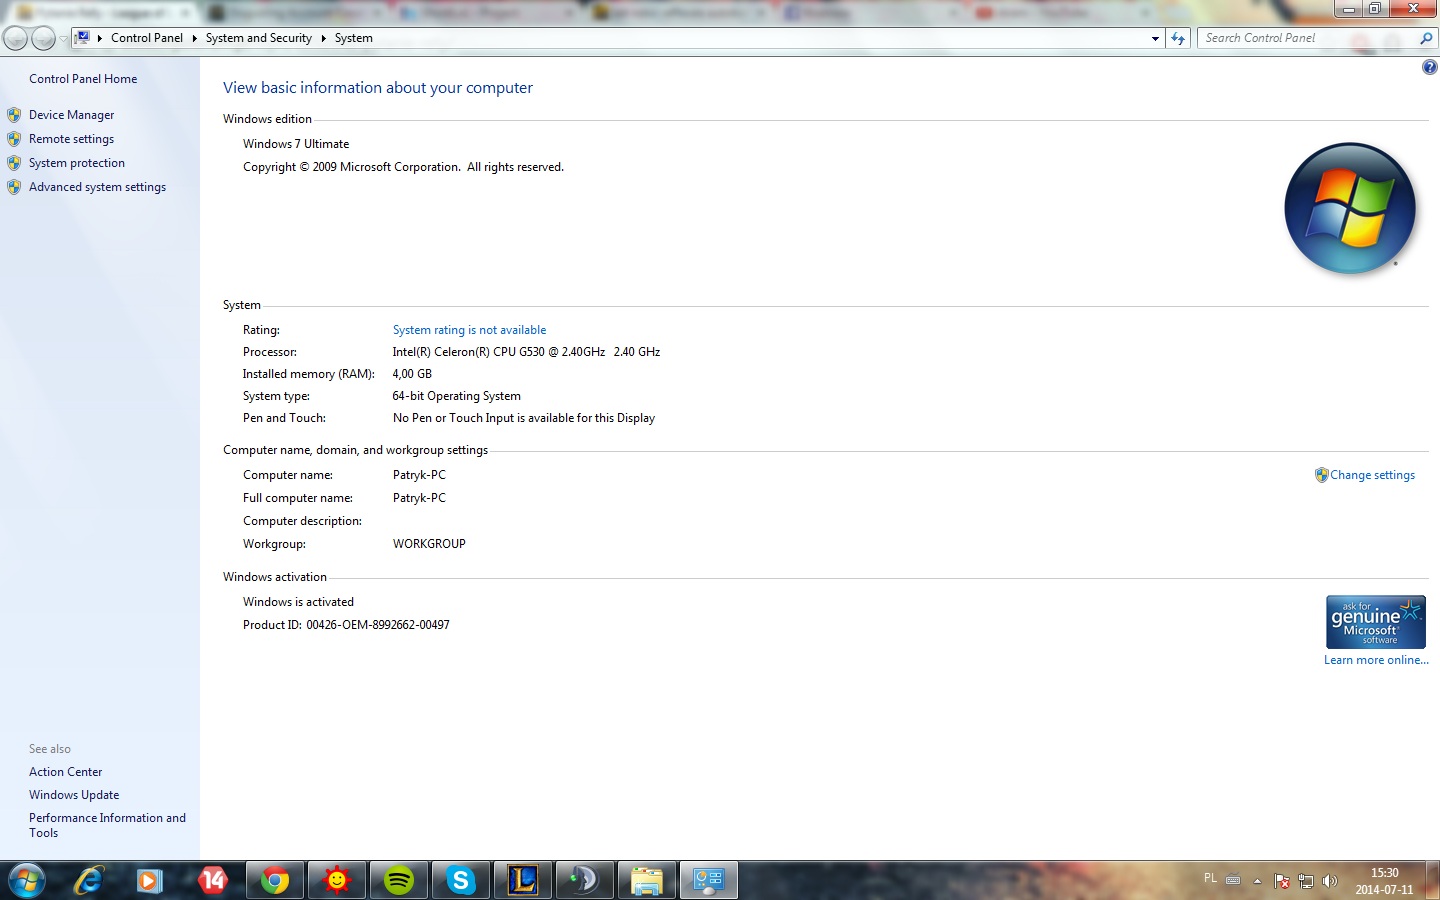Click the '4,00 GB' installed memory value
This screenshot has height=900, width=1440.
click(412, 374)
